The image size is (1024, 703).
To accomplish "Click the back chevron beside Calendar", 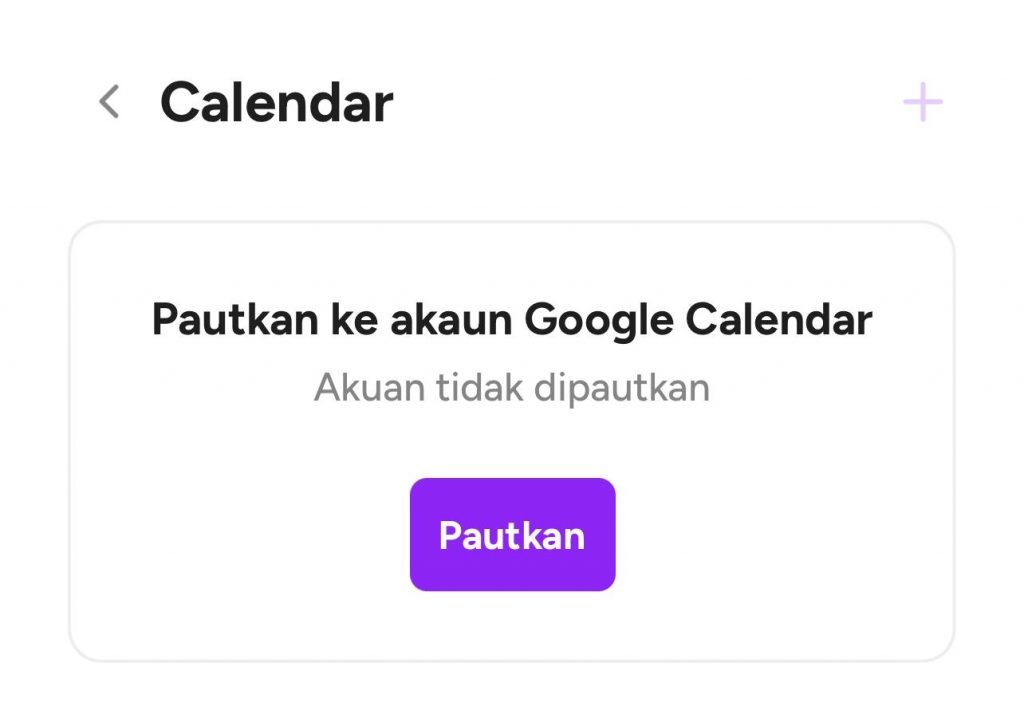I will (x=109, y=102).
